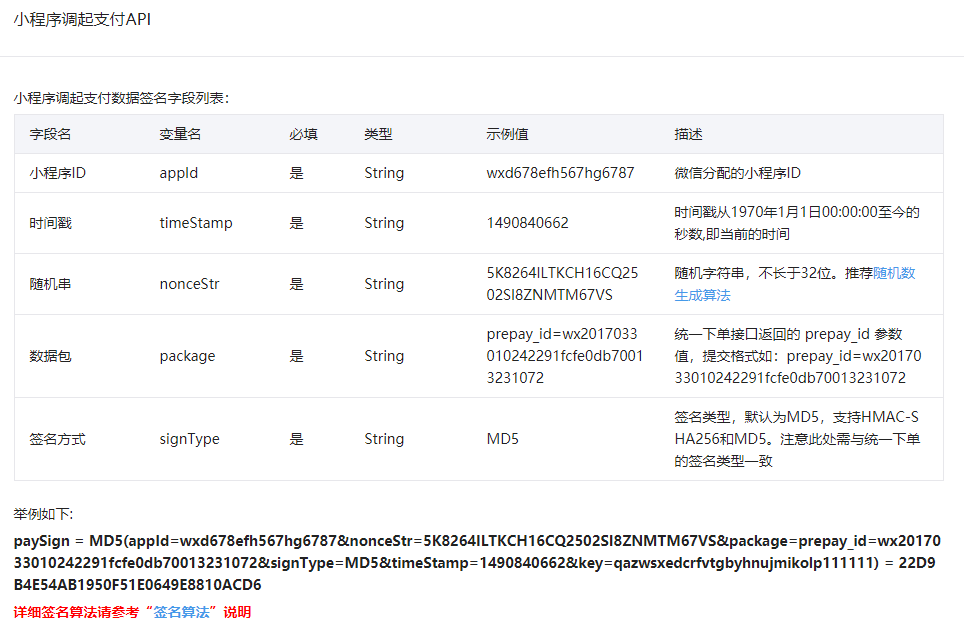Click String type in the nonceStr row
This screenshot has width=964, height=623.
384,284
